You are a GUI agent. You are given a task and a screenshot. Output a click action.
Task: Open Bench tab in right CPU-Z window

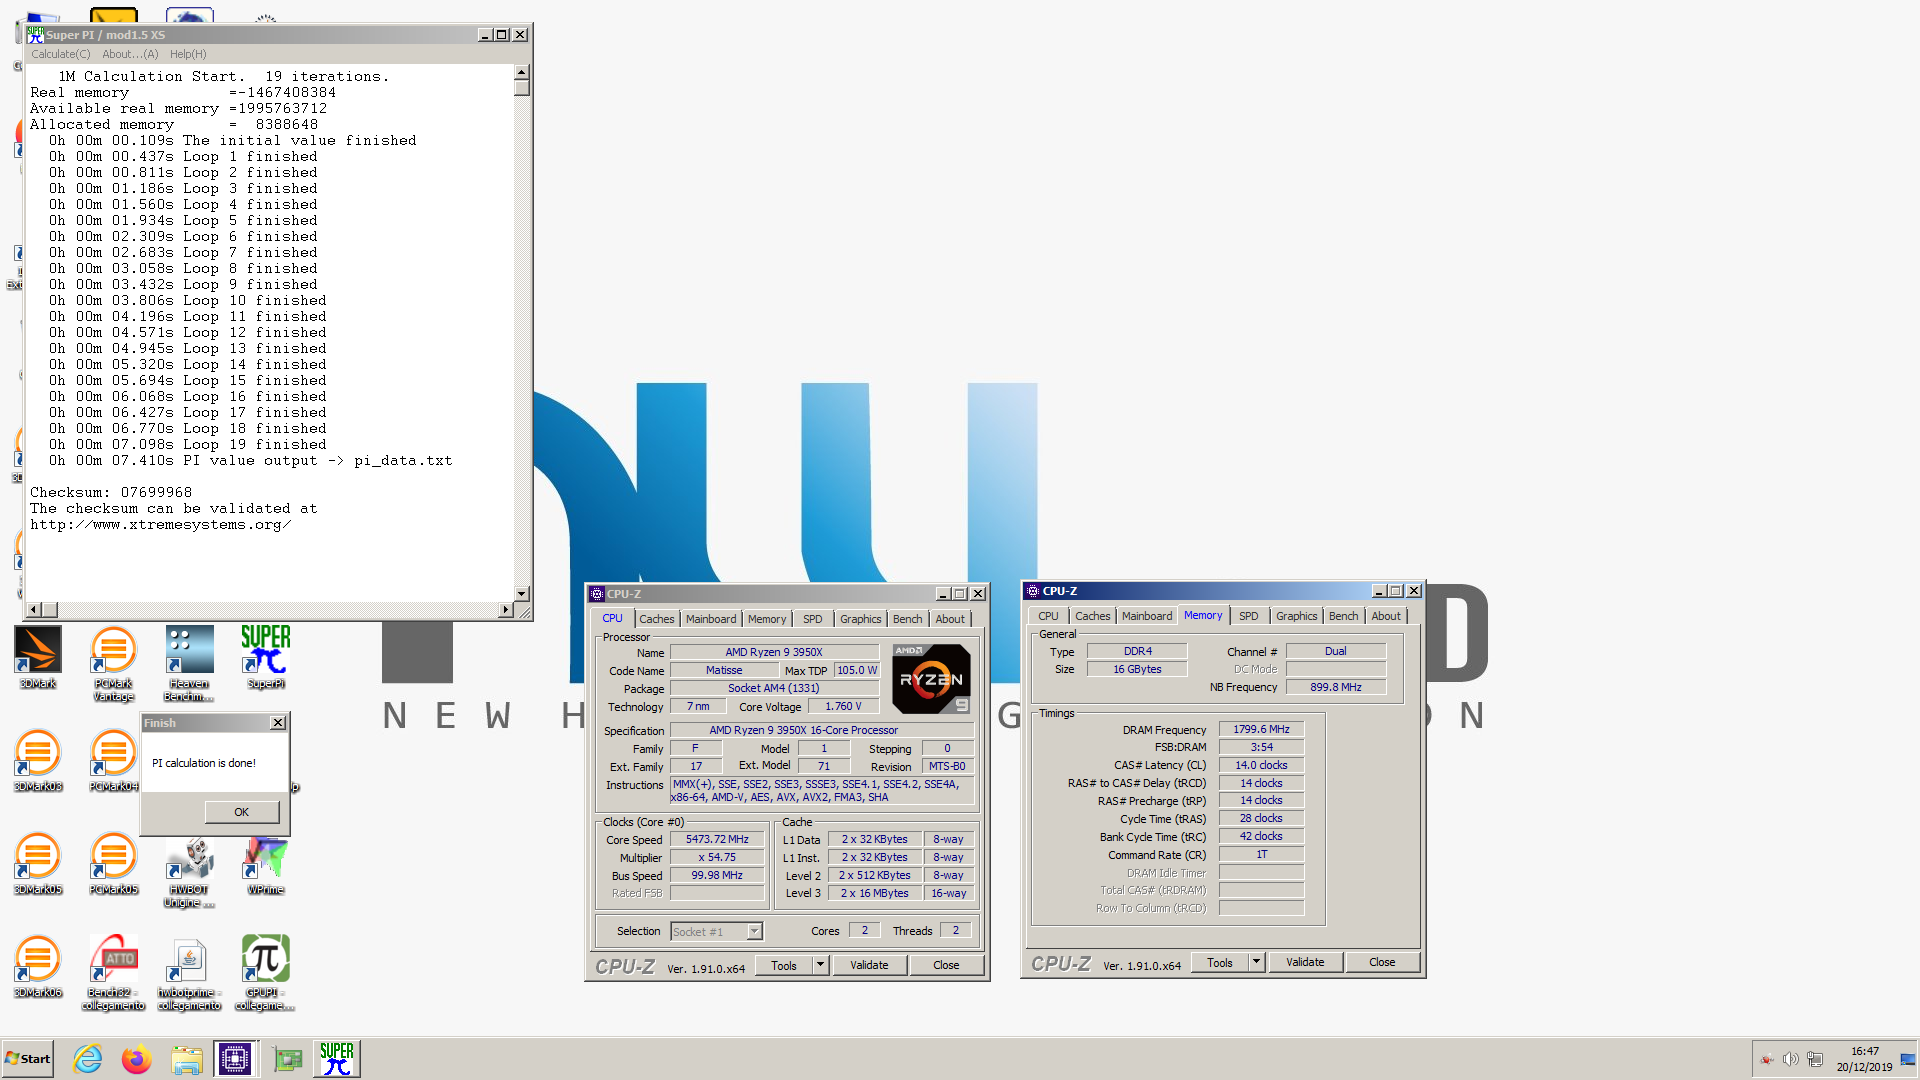pyautogui.click(x=1344, y=616)
